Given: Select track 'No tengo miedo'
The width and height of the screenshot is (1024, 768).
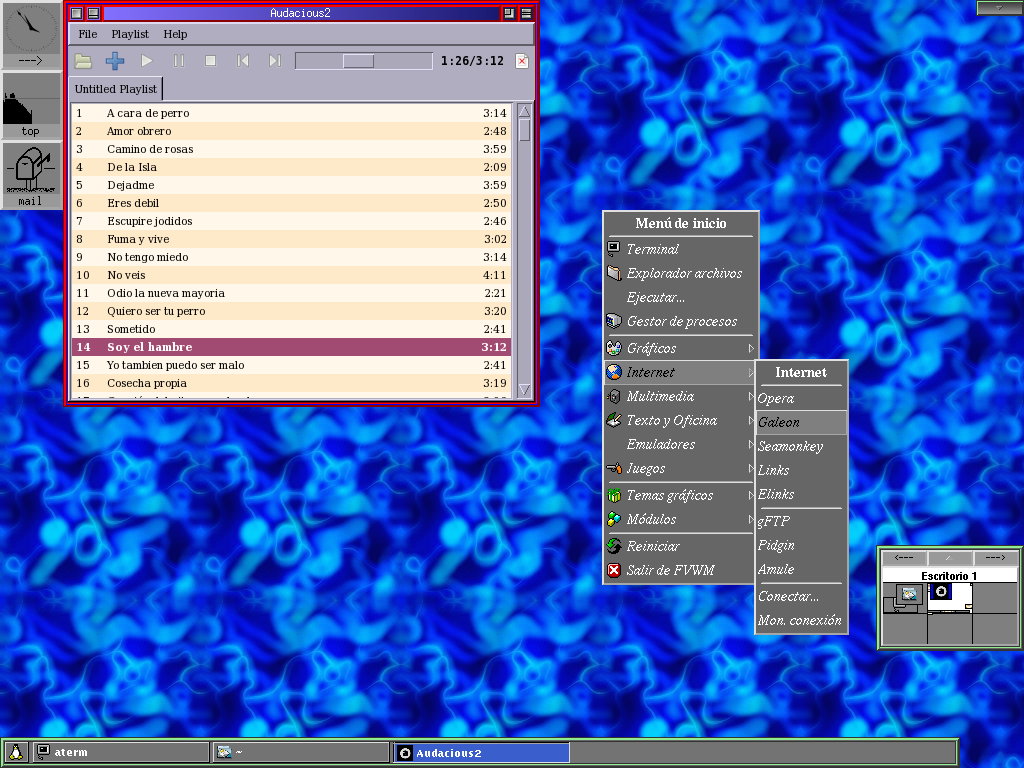Looking at the screenshot, I should tap(291, 257).
